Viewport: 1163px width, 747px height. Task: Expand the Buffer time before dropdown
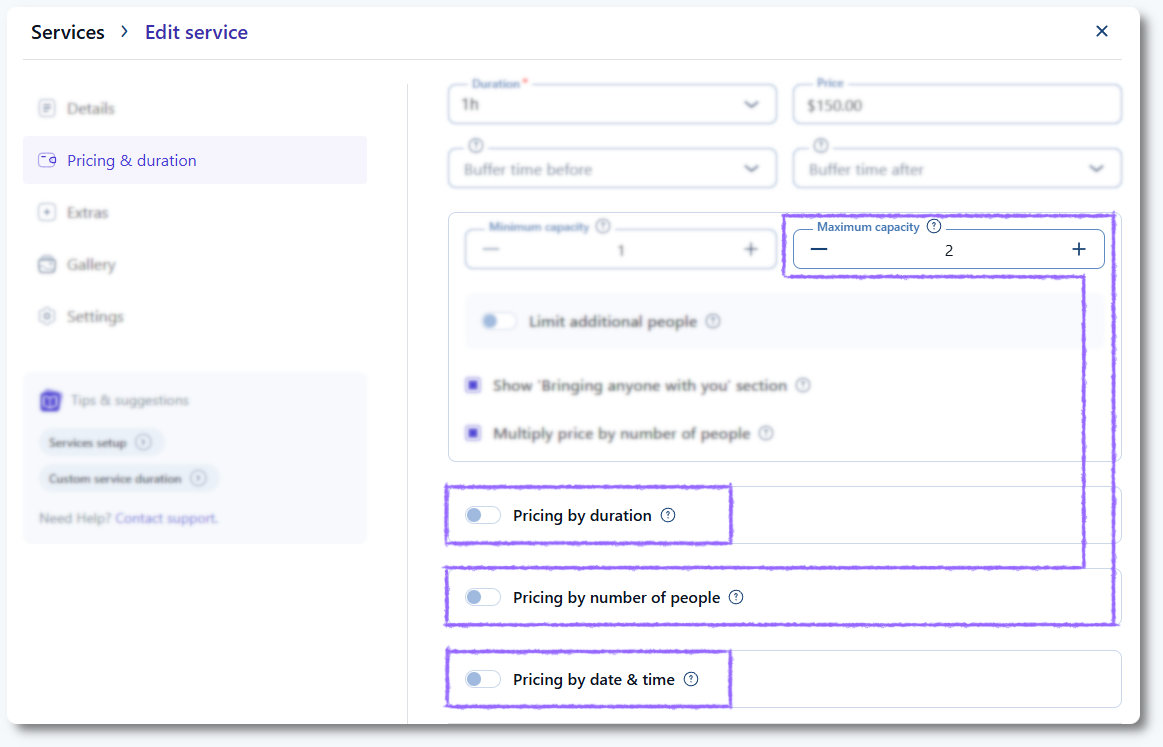pos(612,169)
